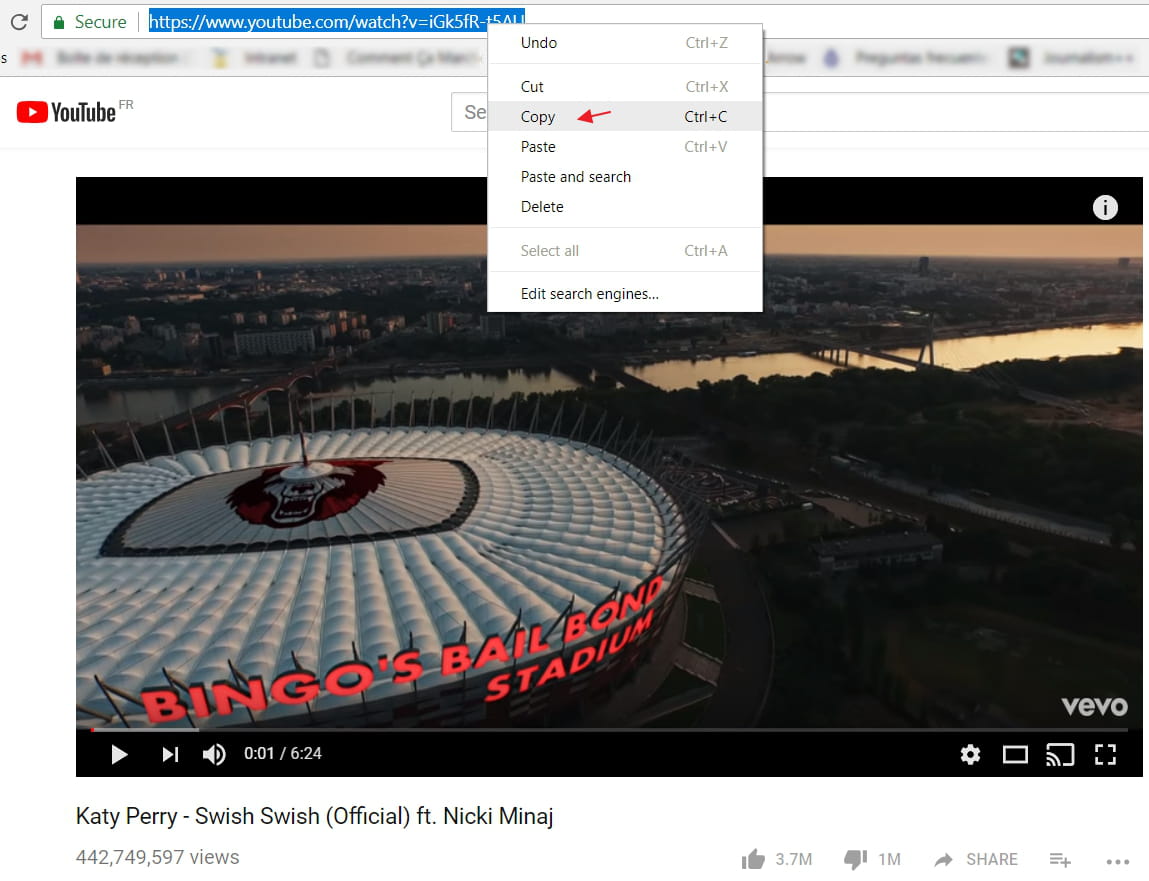The height and width of the screenshot is (881, 1149).
Task: Skip to next video
Action: click(x=170, y=754)
